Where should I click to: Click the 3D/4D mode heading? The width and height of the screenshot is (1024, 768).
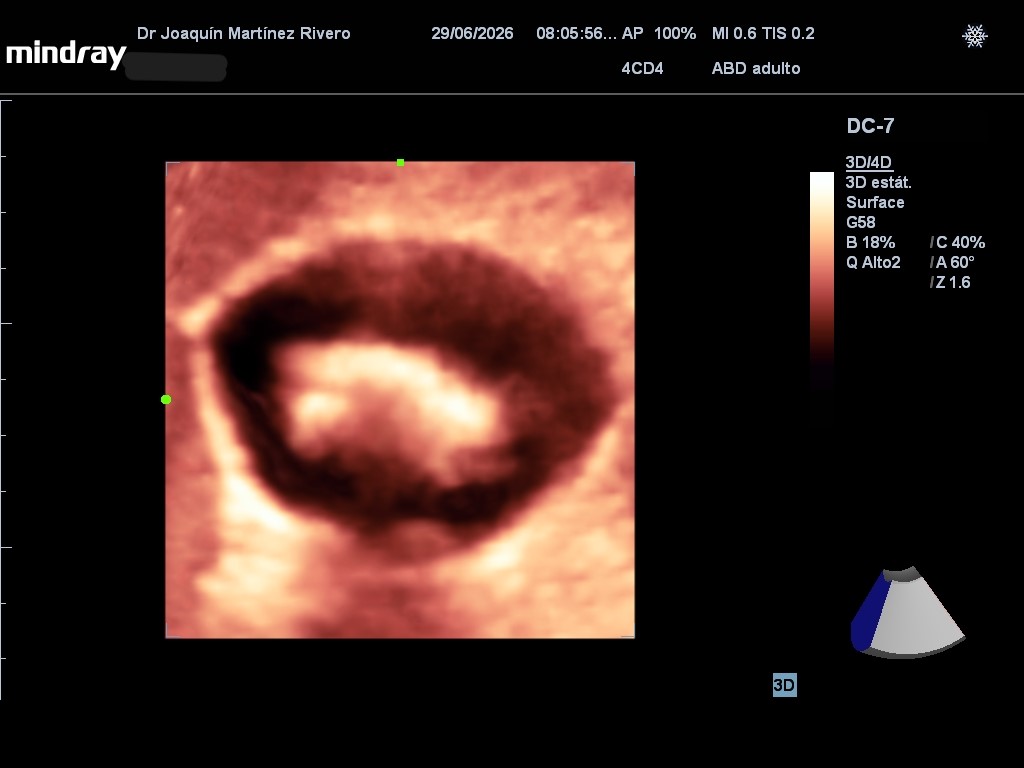point(869,162)
